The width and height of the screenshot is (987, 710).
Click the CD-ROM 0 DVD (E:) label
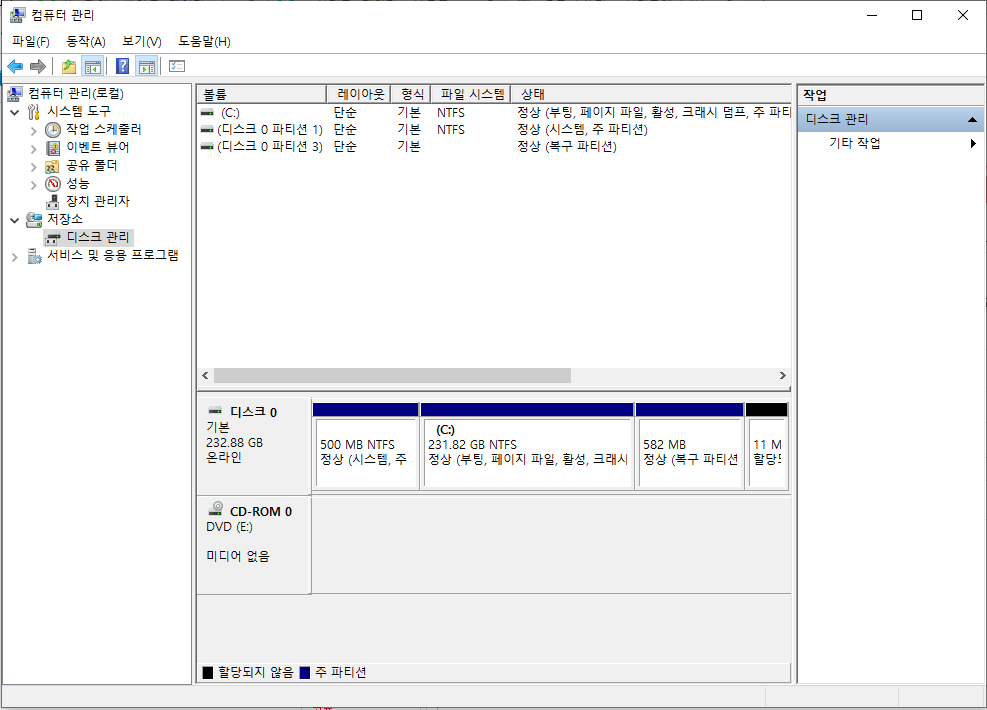point(254,545)
